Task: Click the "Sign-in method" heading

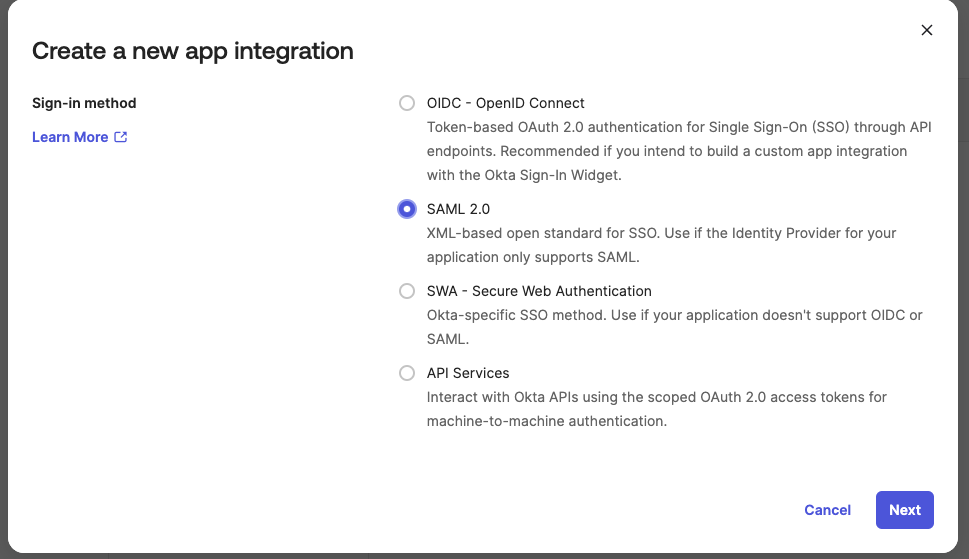Action: click(x=84, y=103)
